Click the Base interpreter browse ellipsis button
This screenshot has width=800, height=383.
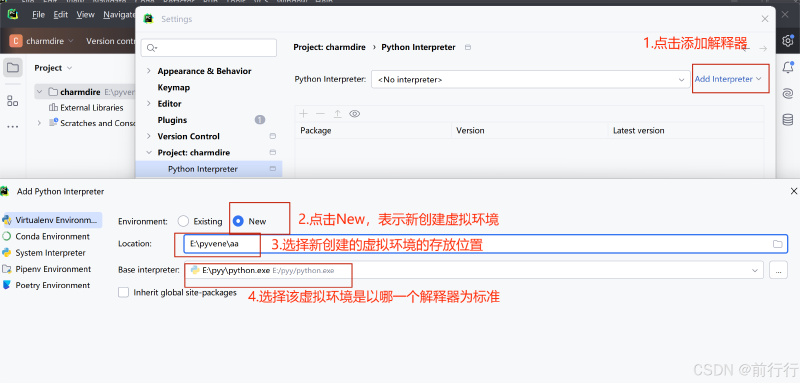778,270
